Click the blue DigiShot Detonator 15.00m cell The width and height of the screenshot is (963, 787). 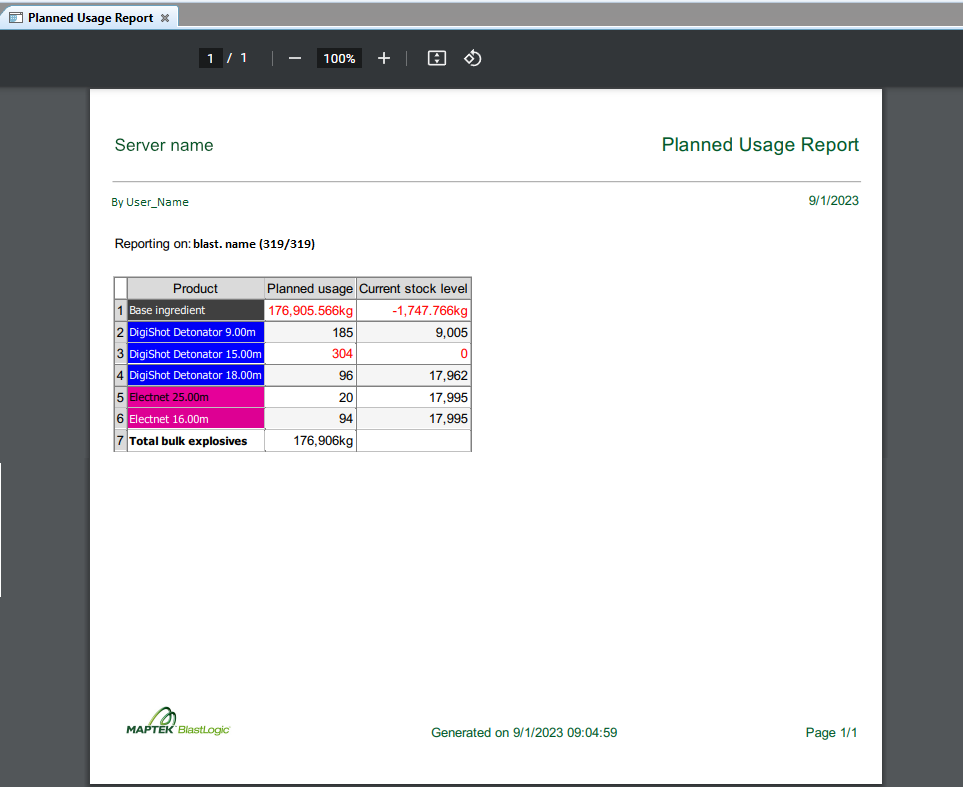[x=195, y=354]
